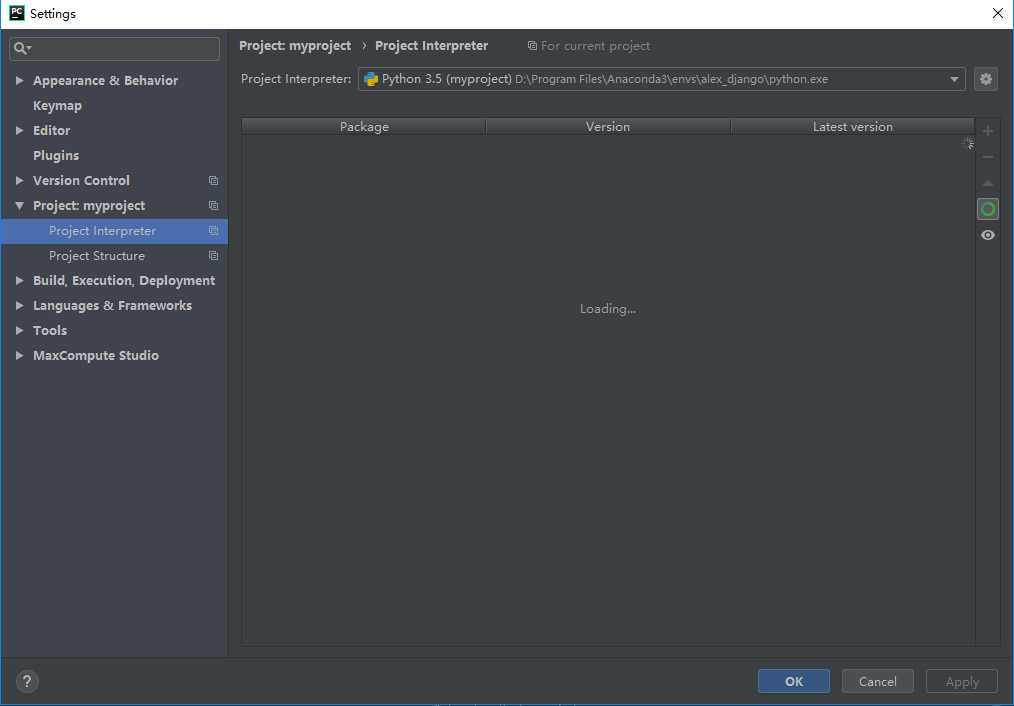Click the uninstall package minus icon
1014x706 pixels.
click(987, 157)
